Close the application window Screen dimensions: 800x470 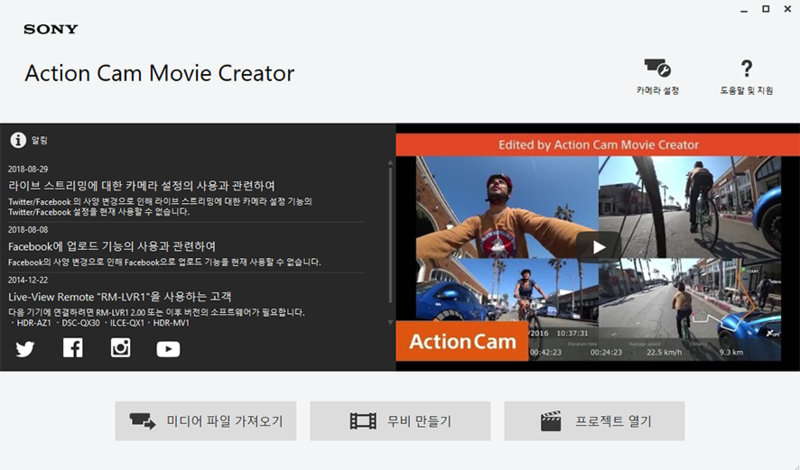click(788, 9)
